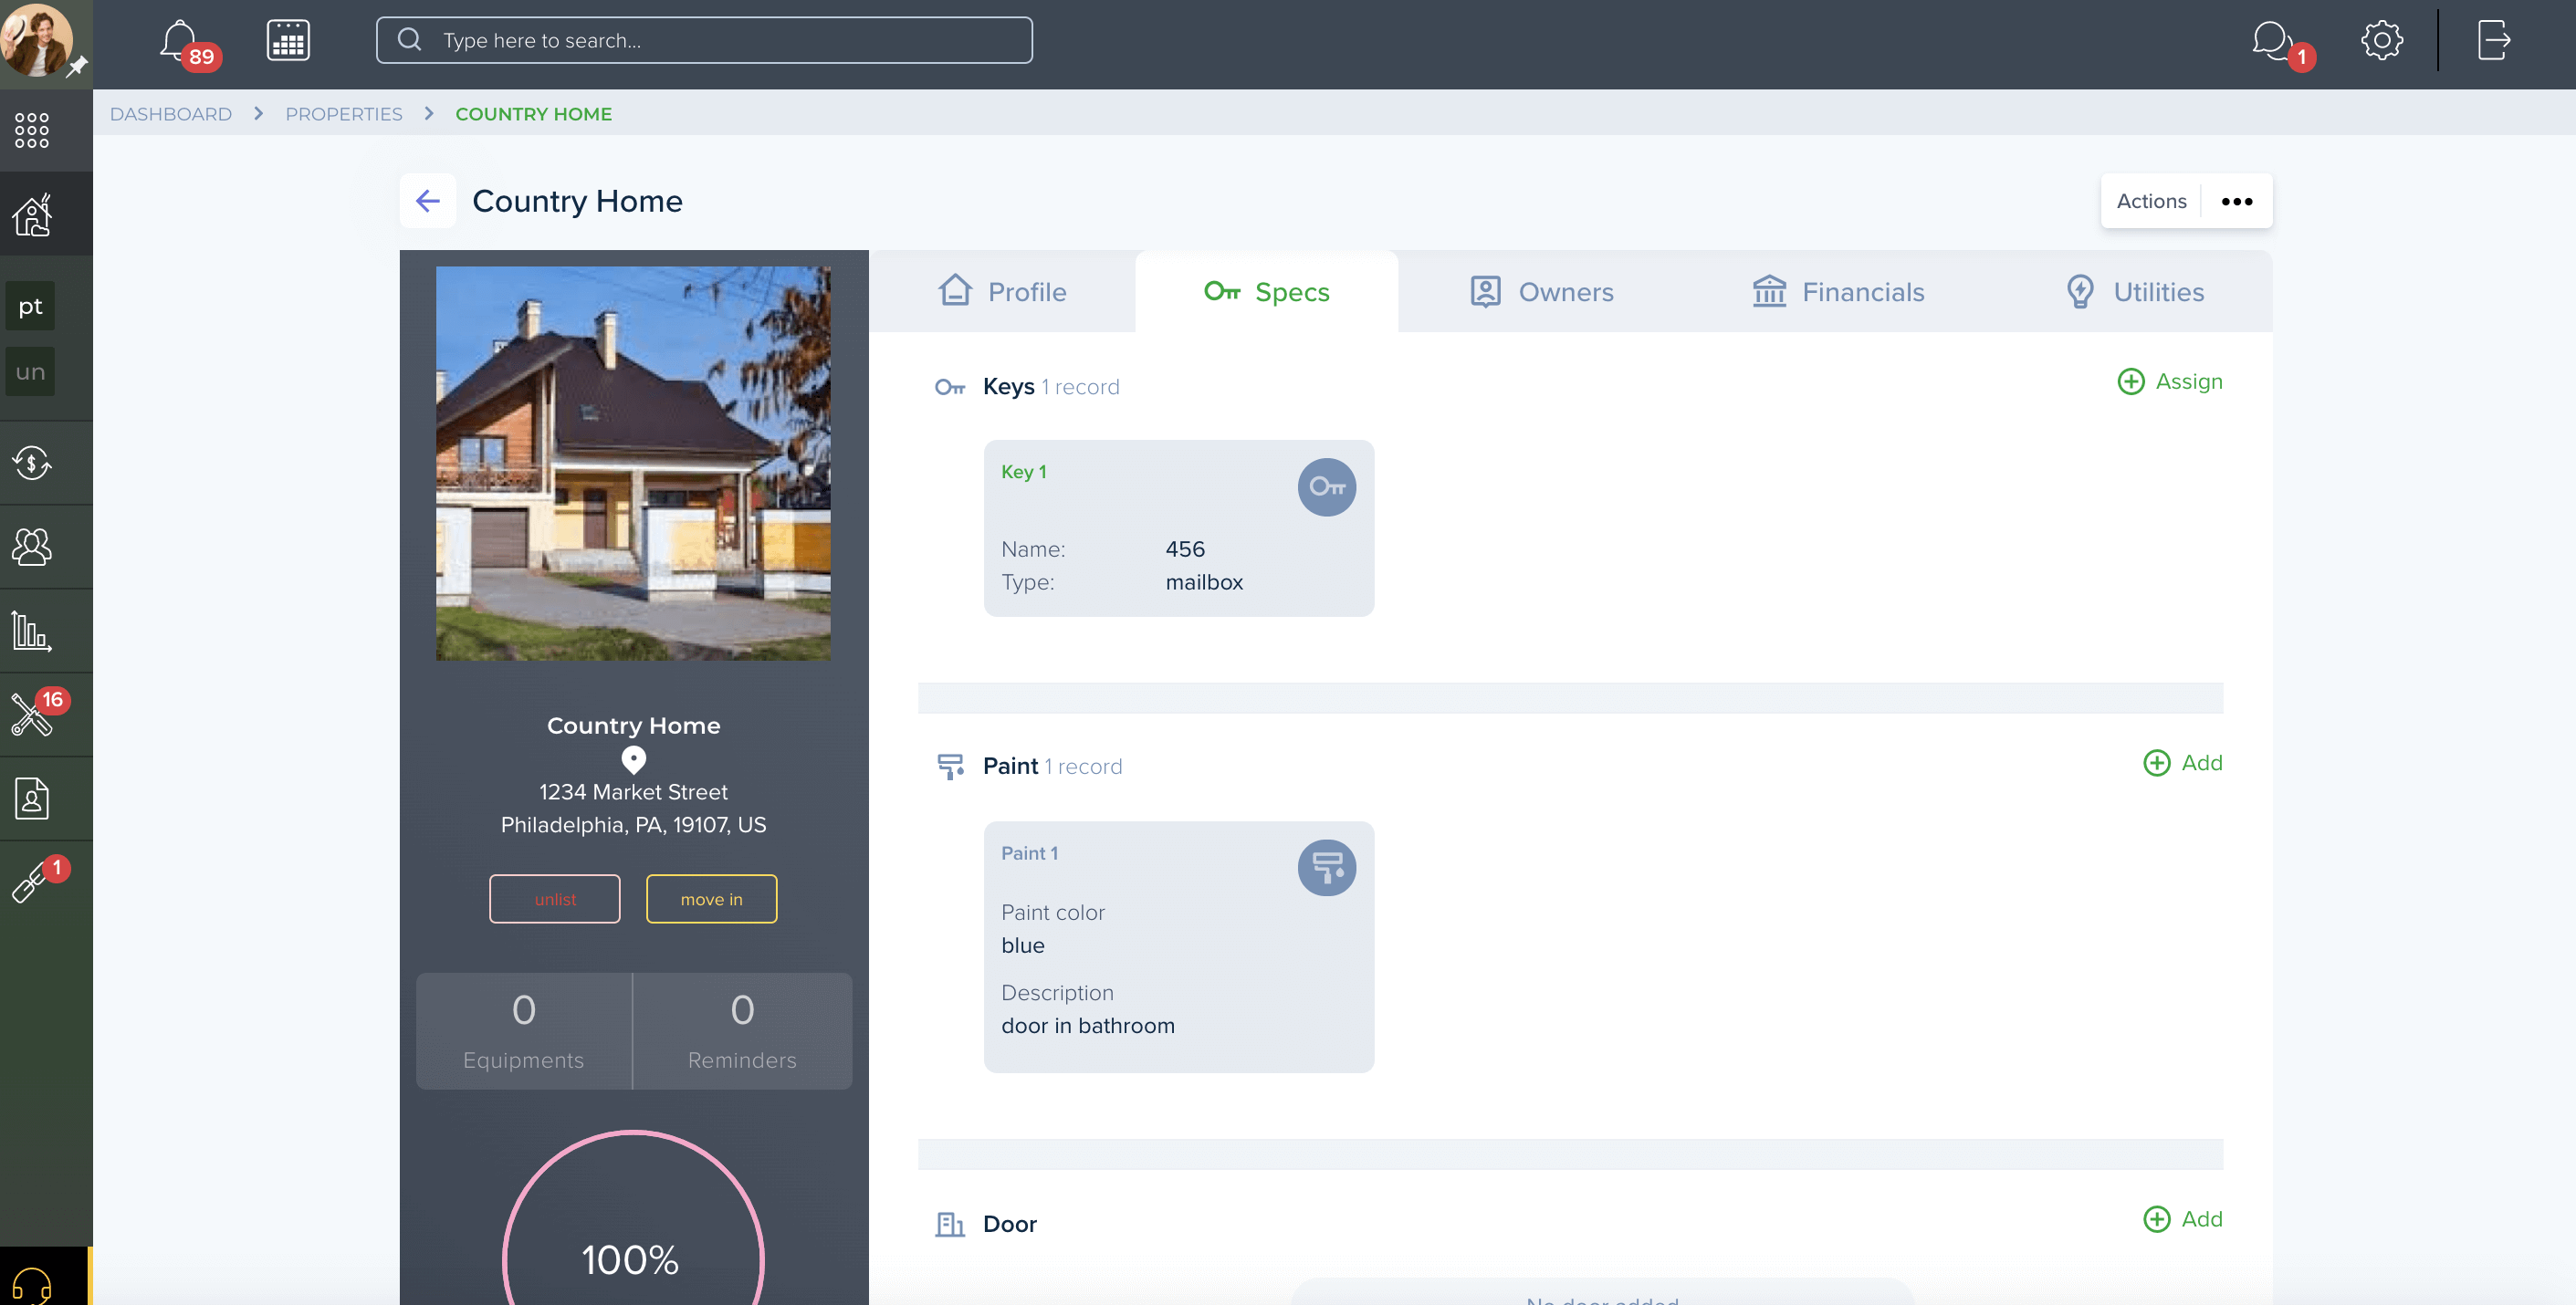Select the 'pt' sidebar item
This screenshot has height=1305, width=2576.
[30, 306]
